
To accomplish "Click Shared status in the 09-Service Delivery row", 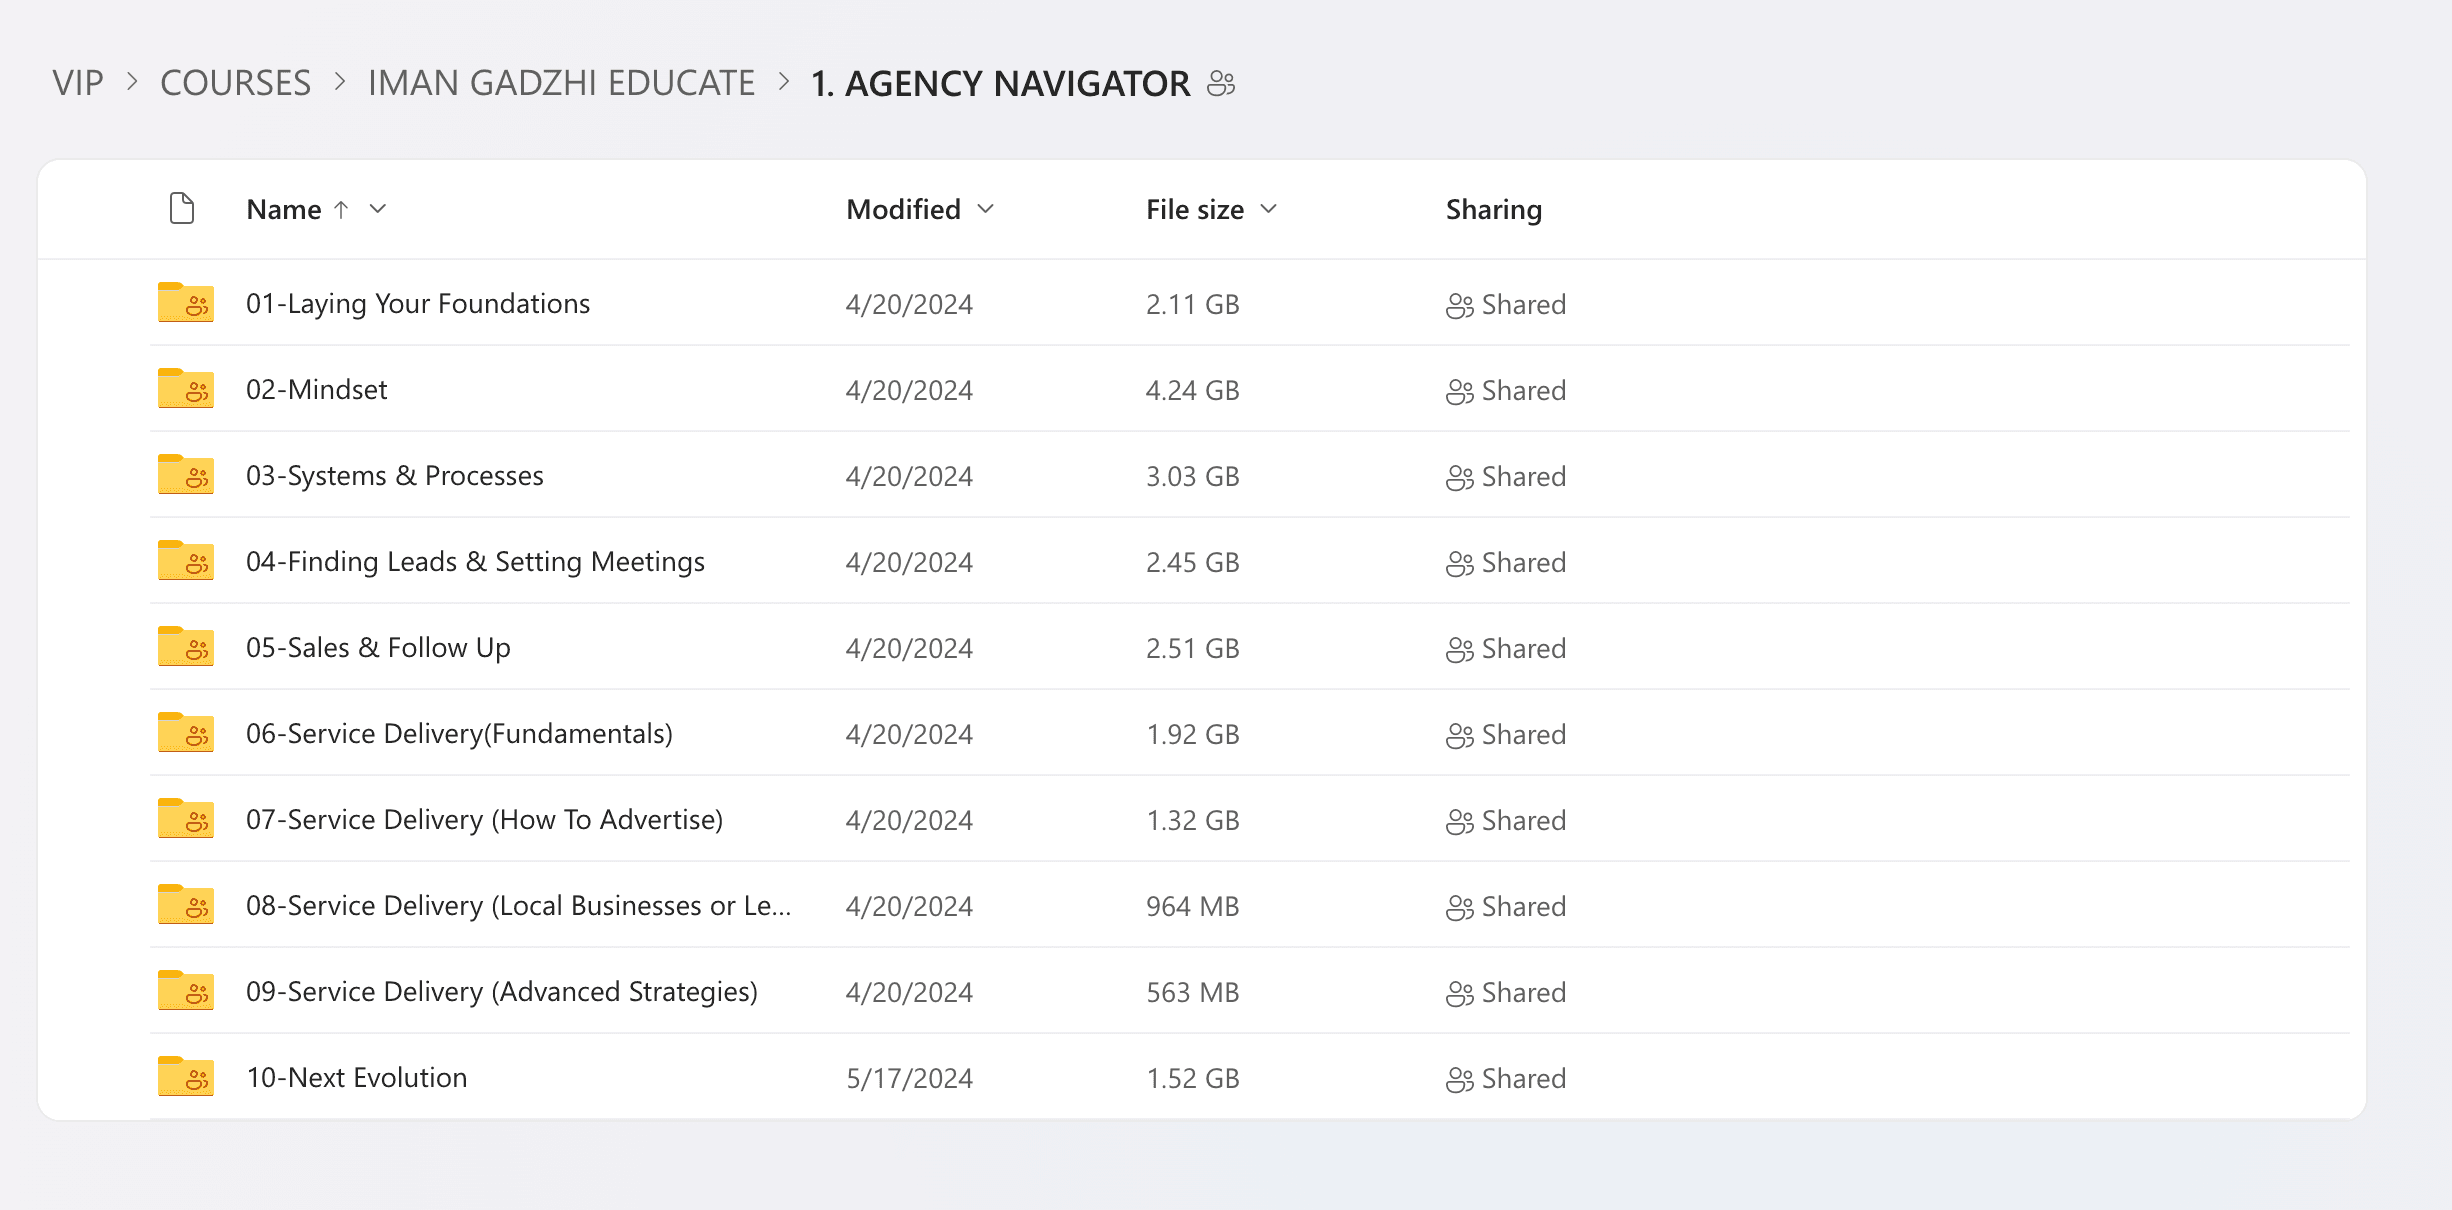I will [x=1506, y=992].
